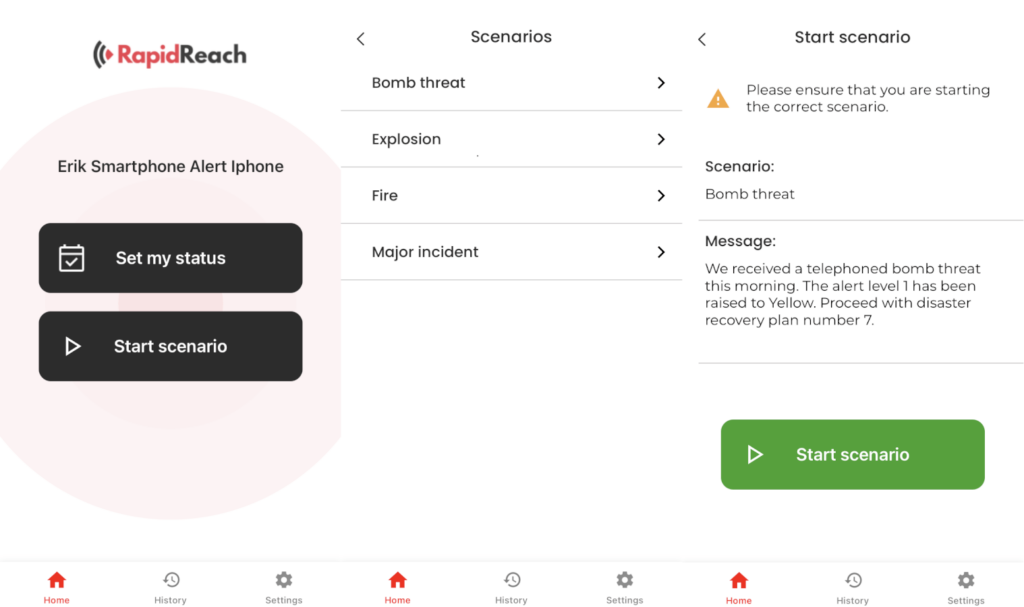Tap the Settings gear icon below the Scenarios list
The image size is (1024, 607).
(x=625, y=581)
